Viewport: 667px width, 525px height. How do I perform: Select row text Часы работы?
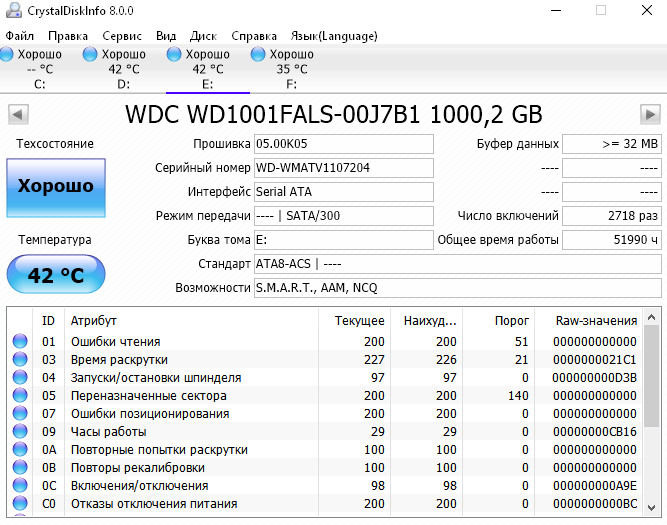pos(108,431)
